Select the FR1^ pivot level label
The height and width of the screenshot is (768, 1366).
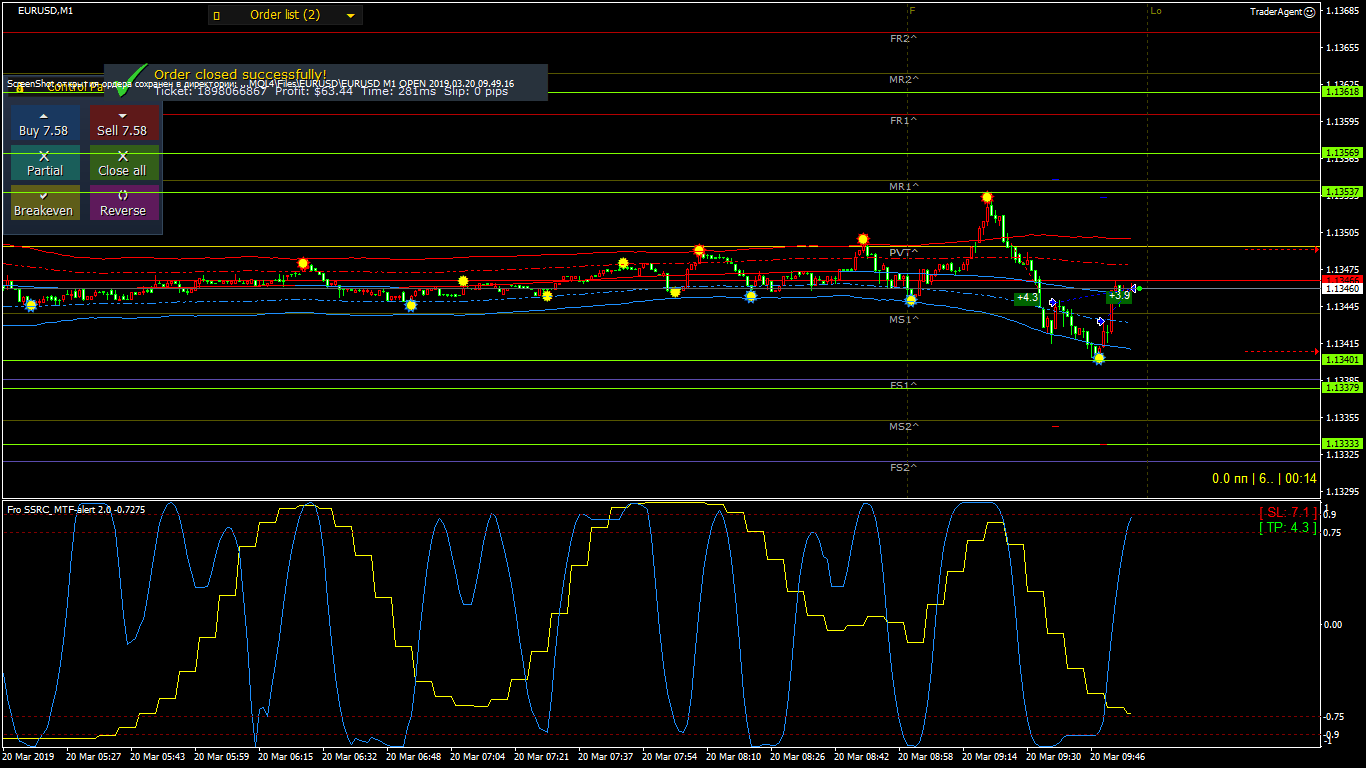(x=904, y=120)
